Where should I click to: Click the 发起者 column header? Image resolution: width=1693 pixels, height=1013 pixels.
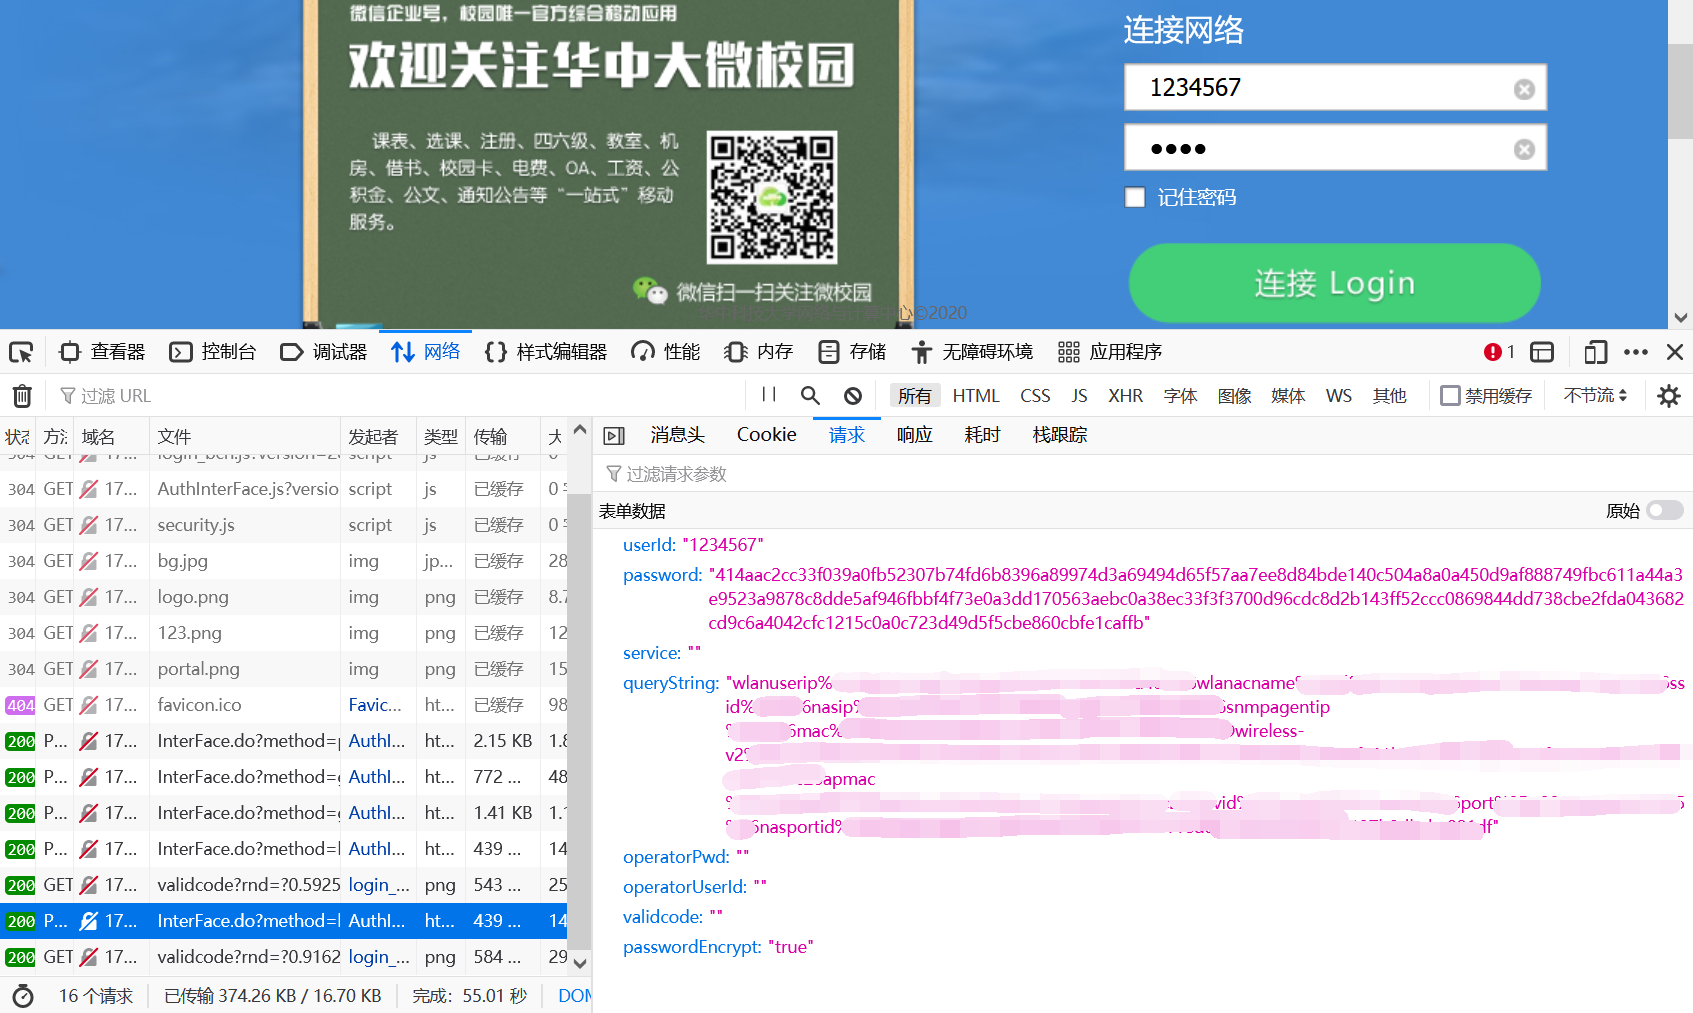point(378,436)
